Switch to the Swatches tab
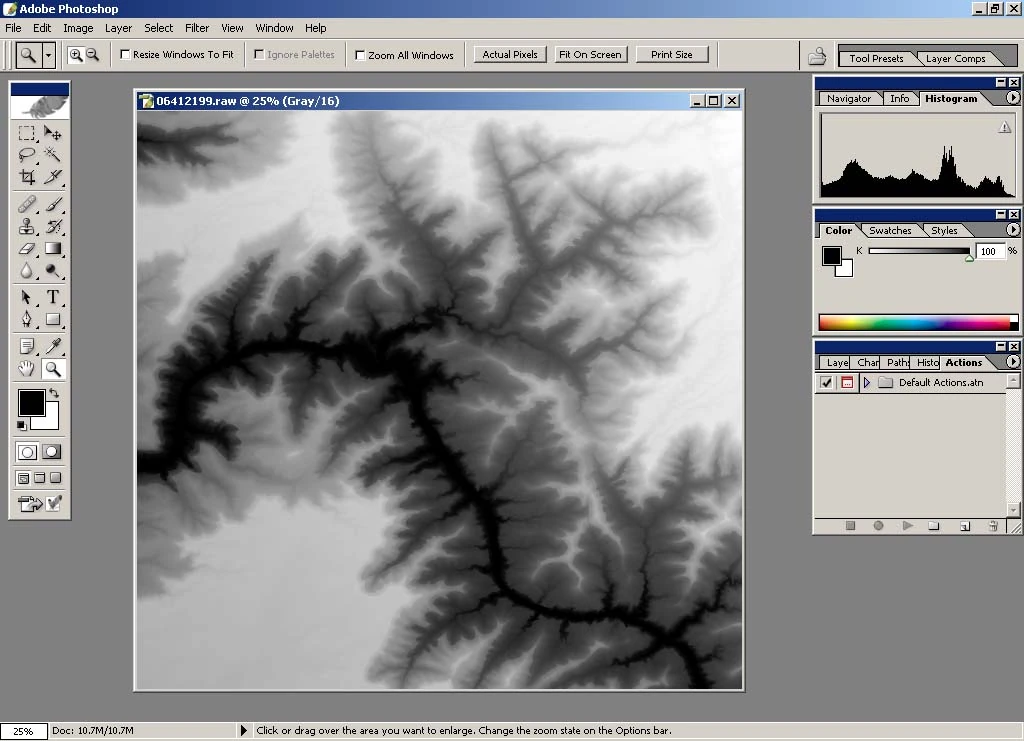Image resolution: width=1024 pixels, height=741 pixels. pyautogui.click(x=889, y=230)
